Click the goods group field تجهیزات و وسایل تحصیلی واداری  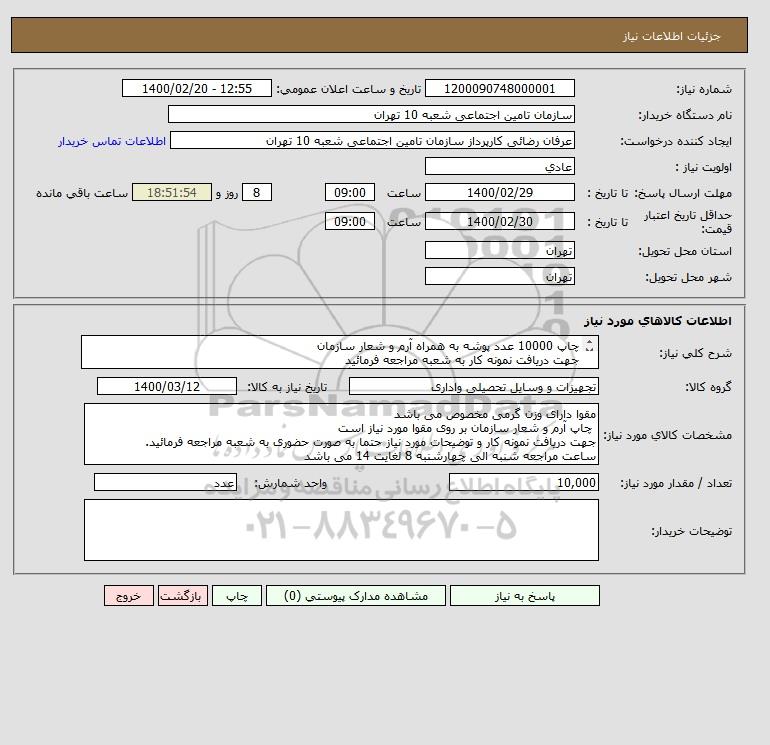(473, 386)
